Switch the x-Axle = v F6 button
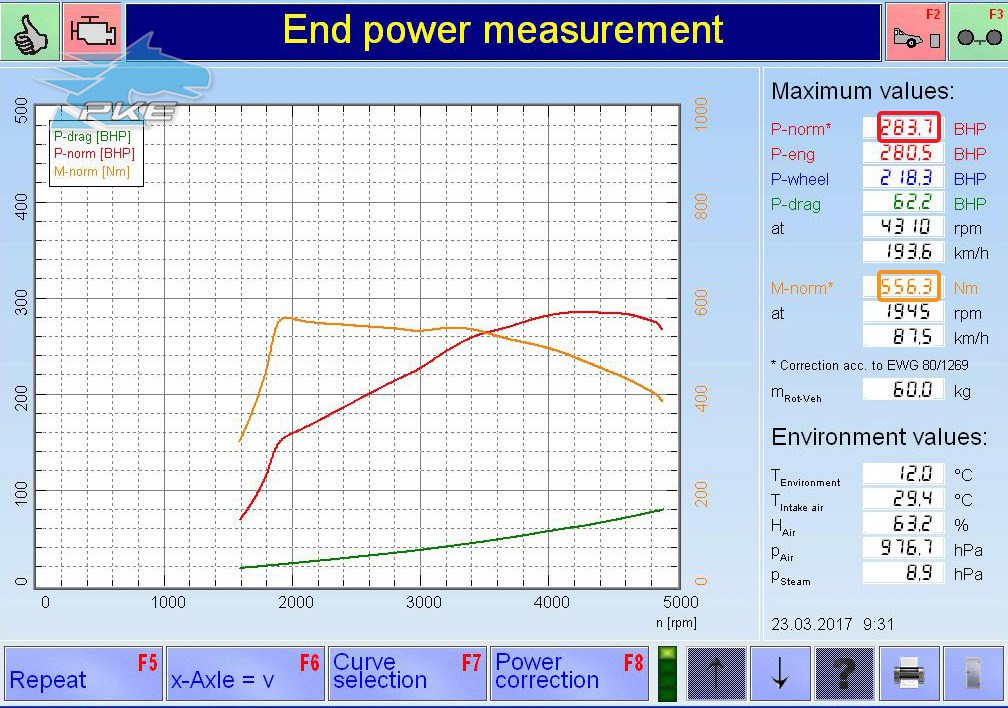1008x708 pixels. coord(246,673)
